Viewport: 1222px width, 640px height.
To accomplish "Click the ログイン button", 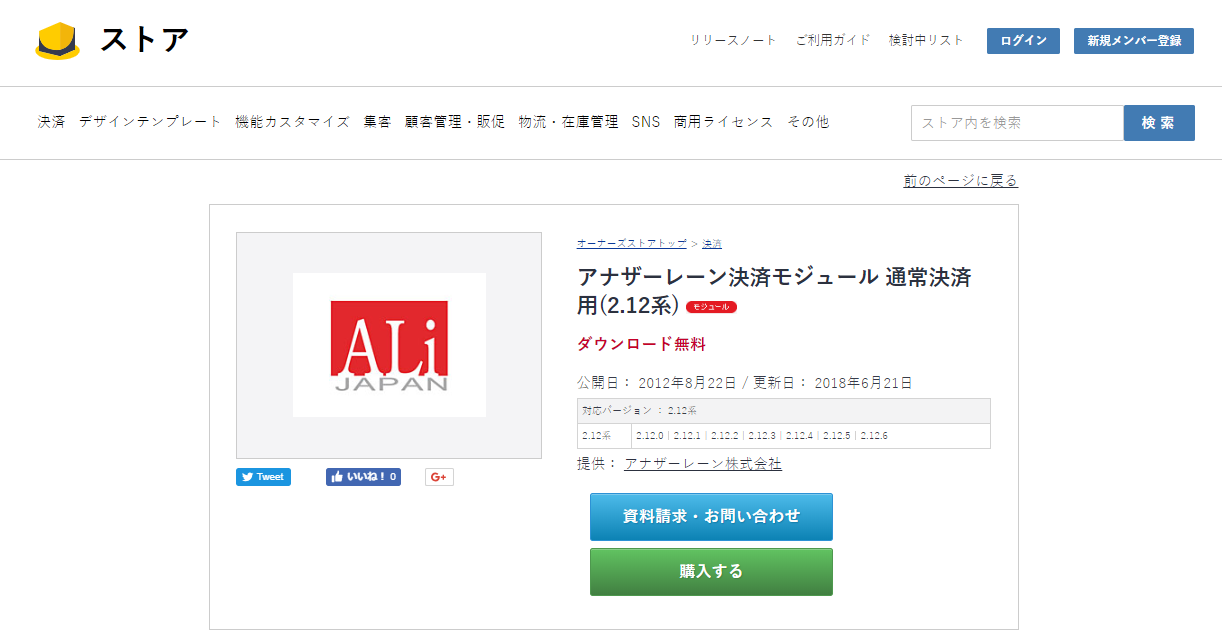I will [1023, 41].
